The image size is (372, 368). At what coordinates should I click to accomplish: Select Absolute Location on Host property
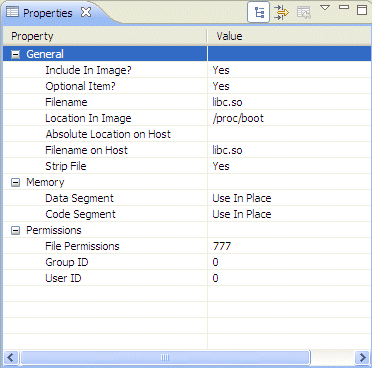tap(108, 134)
